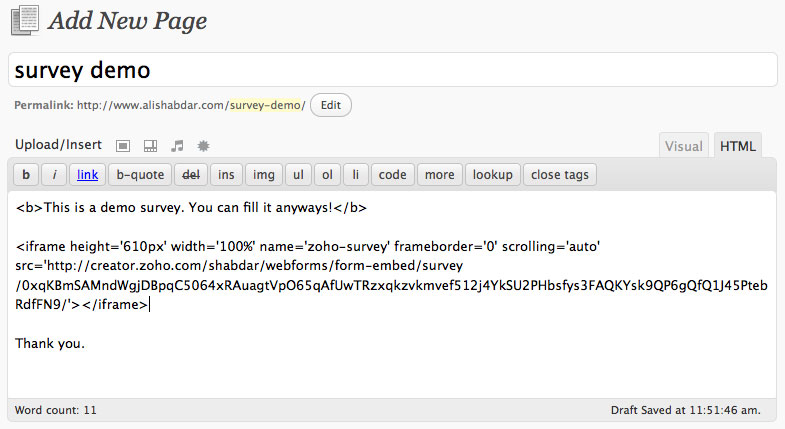
Task: Click the Add Media starburst icon
Action: point(203,146)
